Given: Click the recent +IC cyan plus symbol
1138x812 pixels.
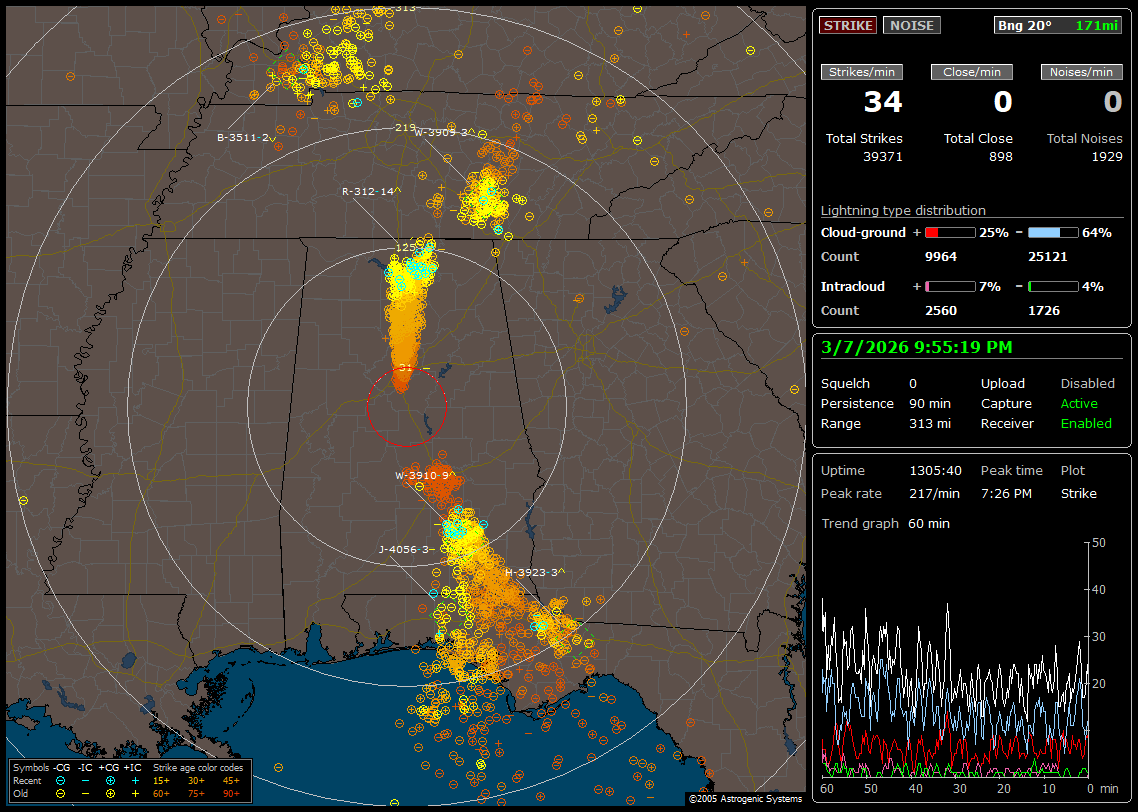Looking at the screenshot, I should click(135, 779).
